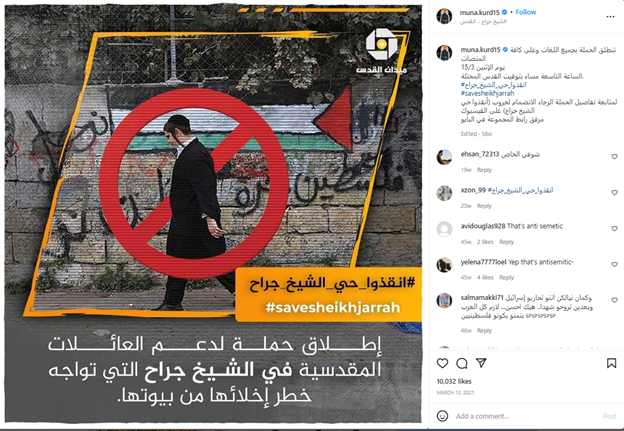Like avidouglas928's comment

pyautogui.click(x=614, y=228)
